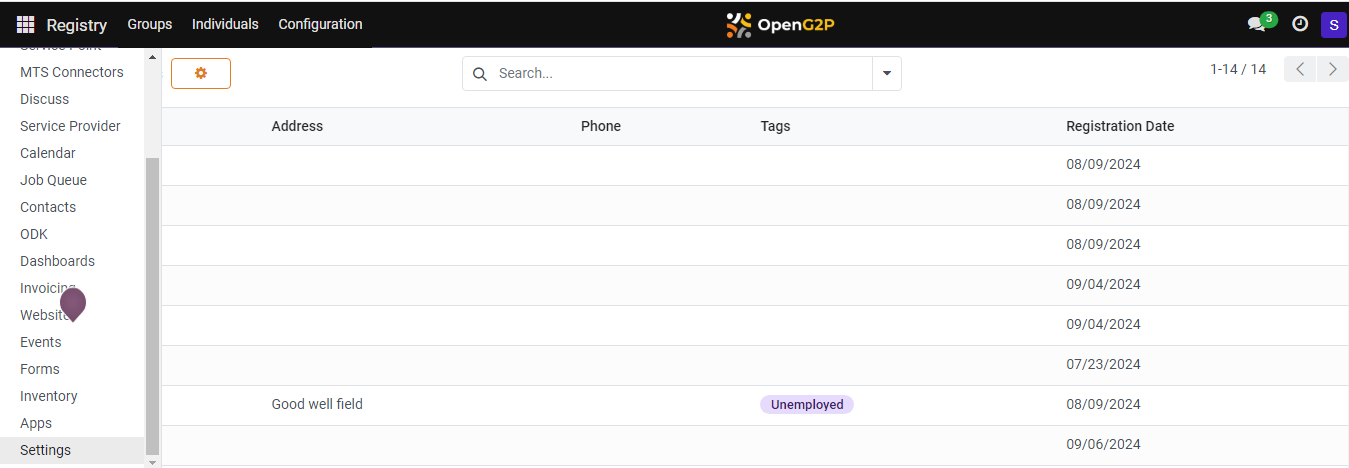Click the activities clock icon
This screenshot has height=468, width=1349.
click(1300, 24)
